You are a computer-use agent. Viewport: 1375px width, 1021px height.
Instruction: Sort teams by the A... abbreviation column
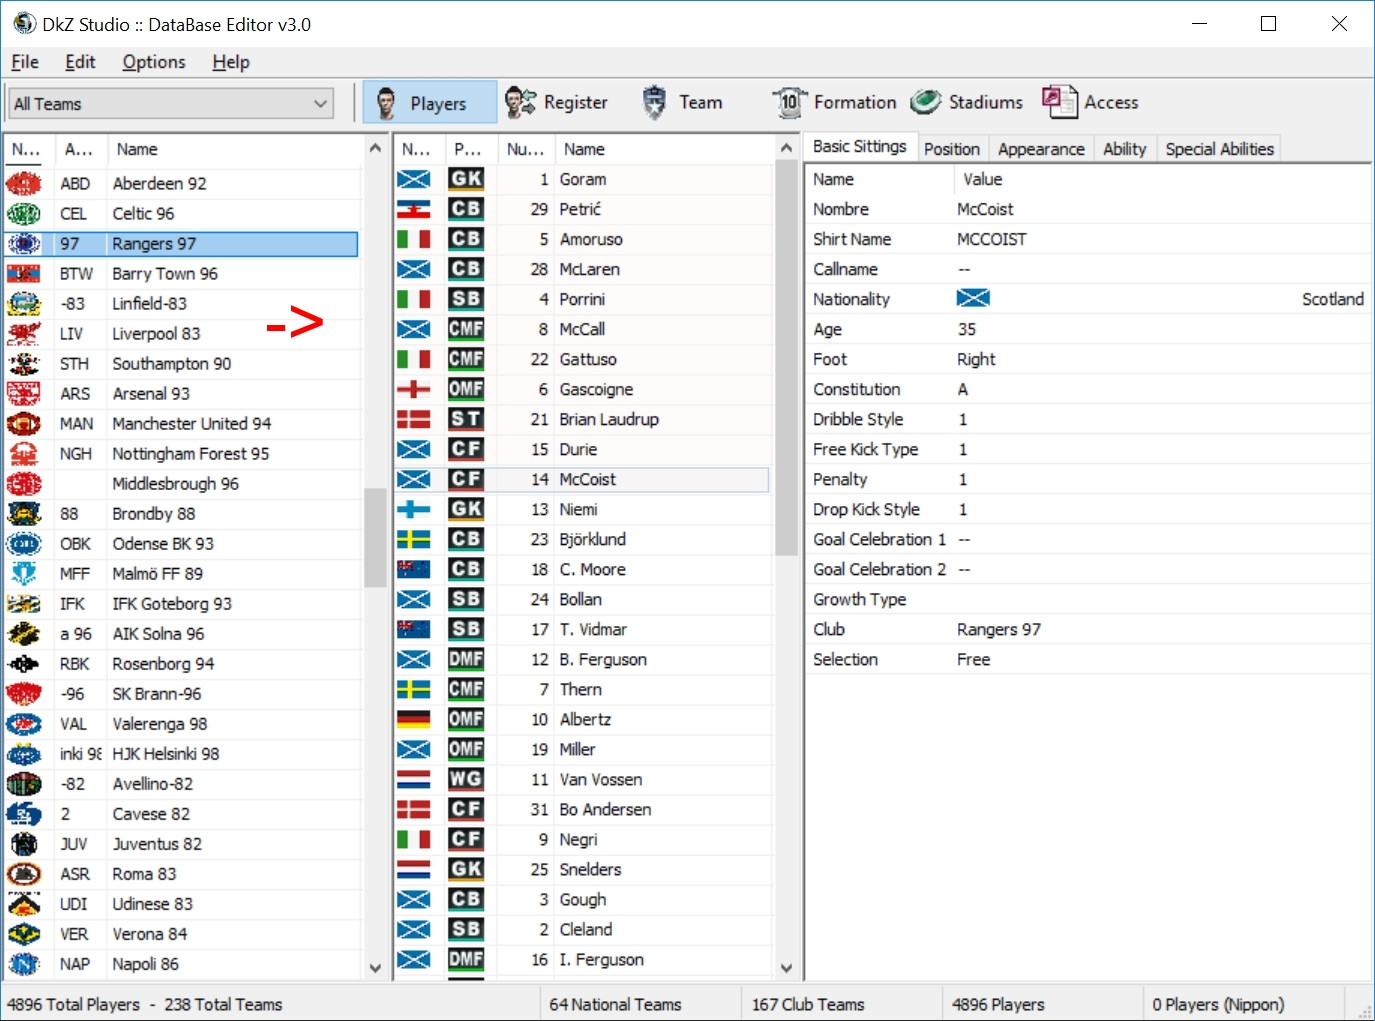80,149
